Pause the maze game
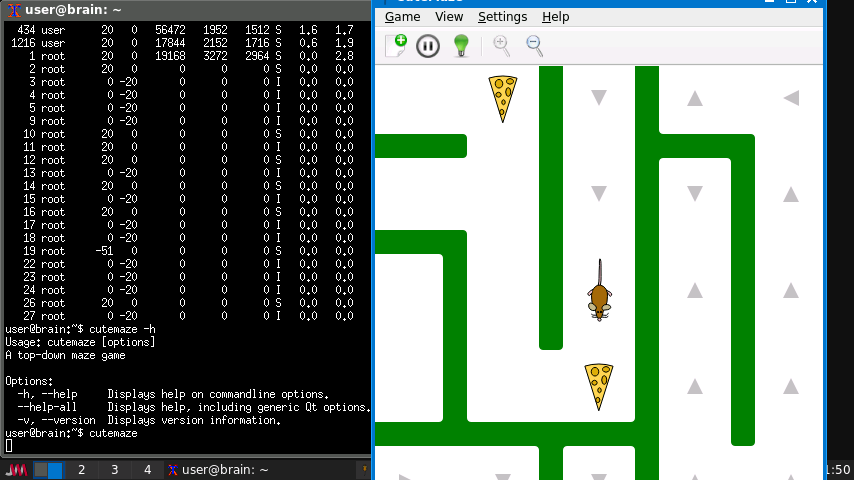This screenshot has height=480, width=854. click(x=428, y=45)
